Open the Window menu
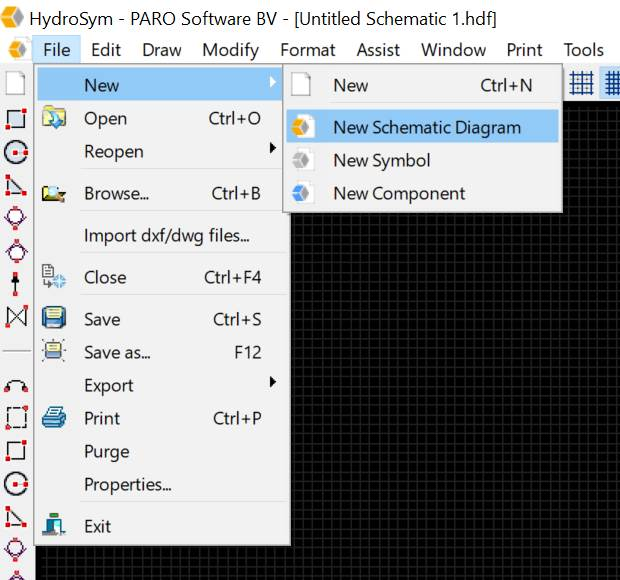 (454, 50)
